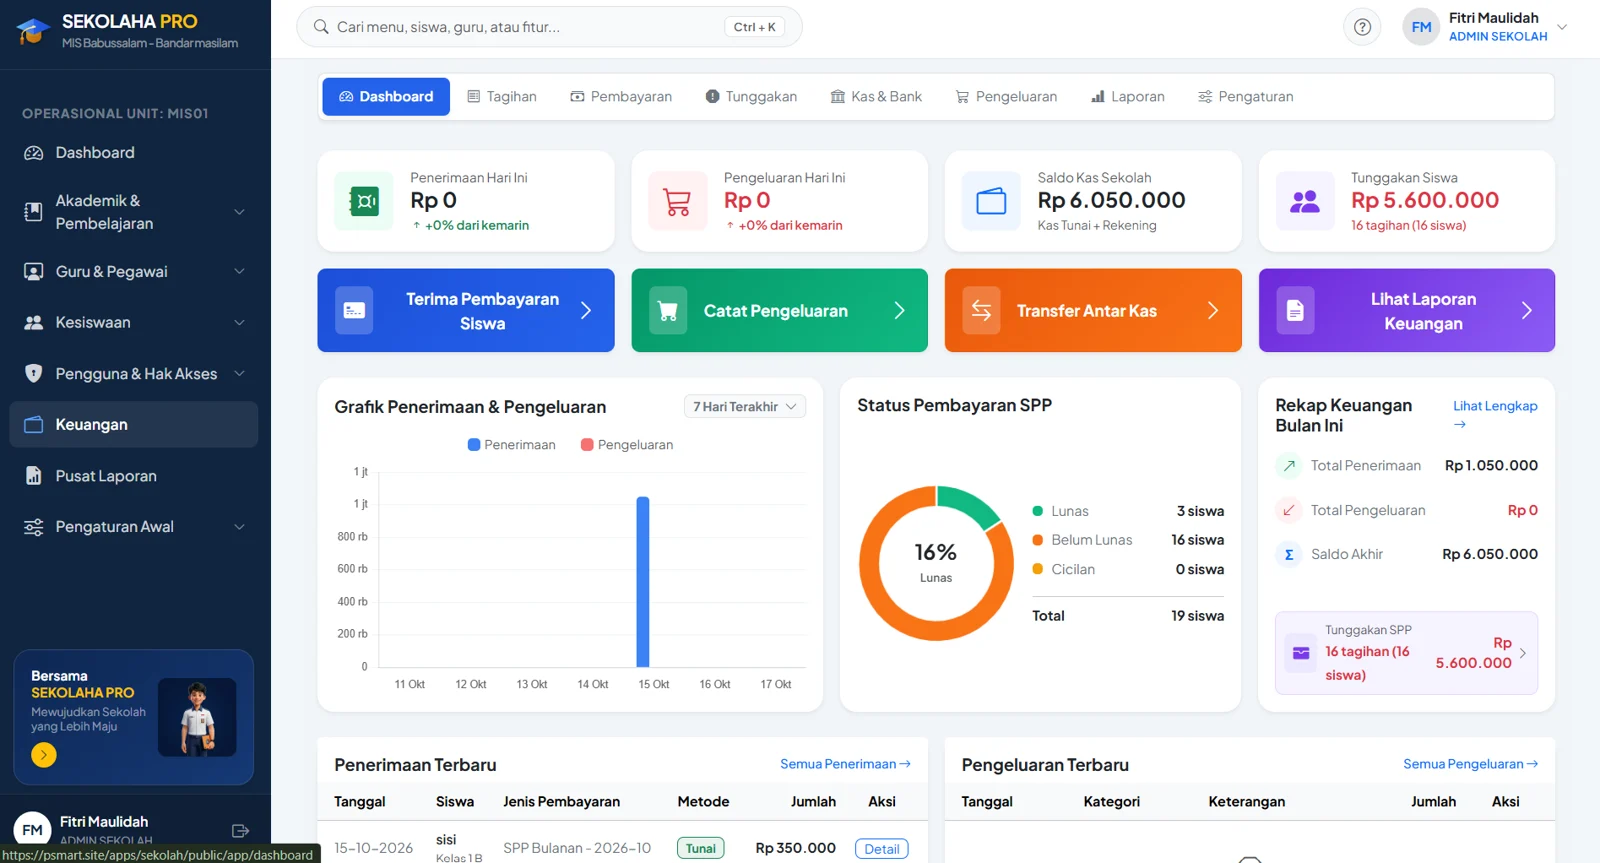Viewport: 1600px width, 863px height.
Task: Toggle the Pengeluaran legend in chart
Action: point(627,445)
